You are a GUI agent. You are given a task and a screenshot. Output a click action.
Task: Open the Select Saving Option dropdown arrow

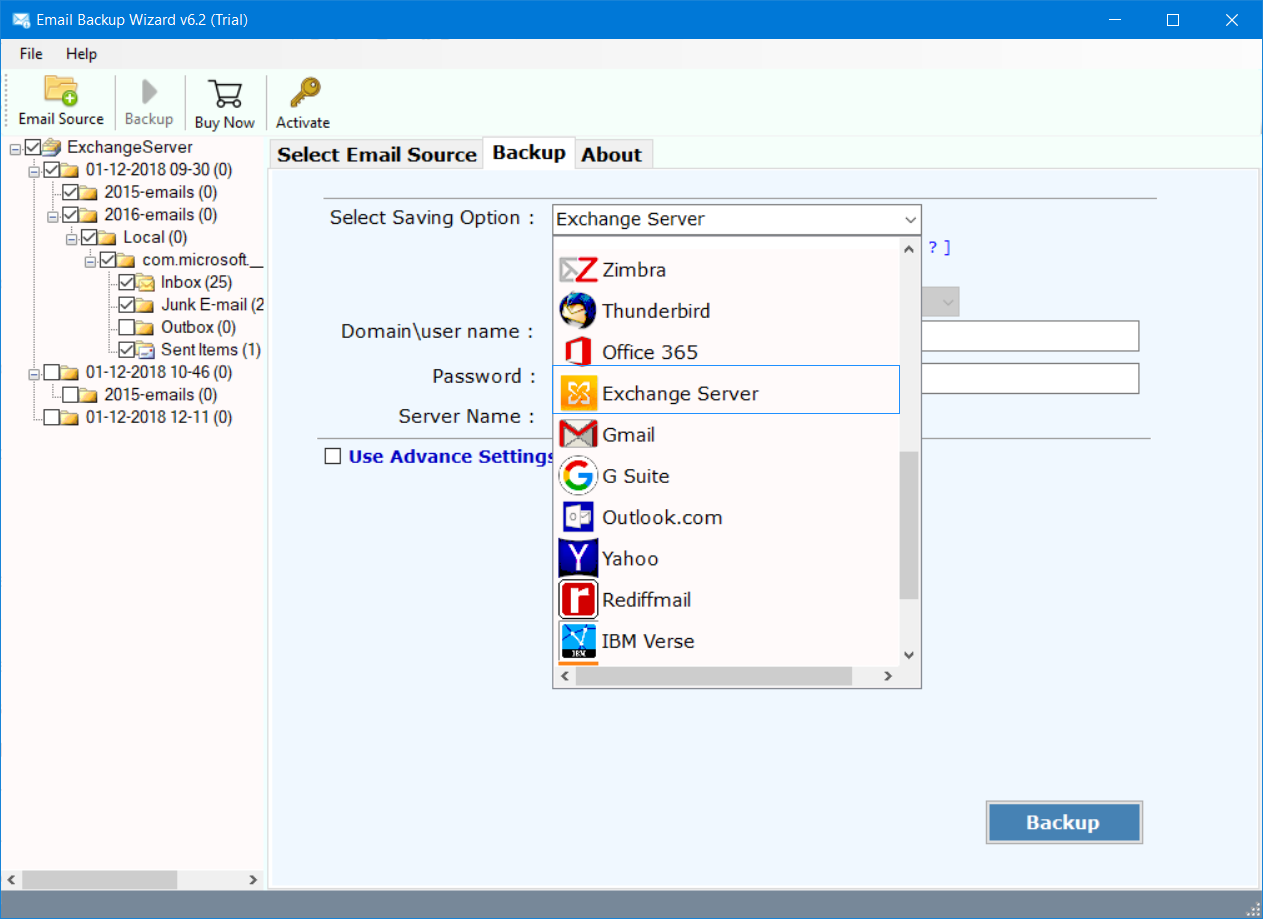[909, 220]
